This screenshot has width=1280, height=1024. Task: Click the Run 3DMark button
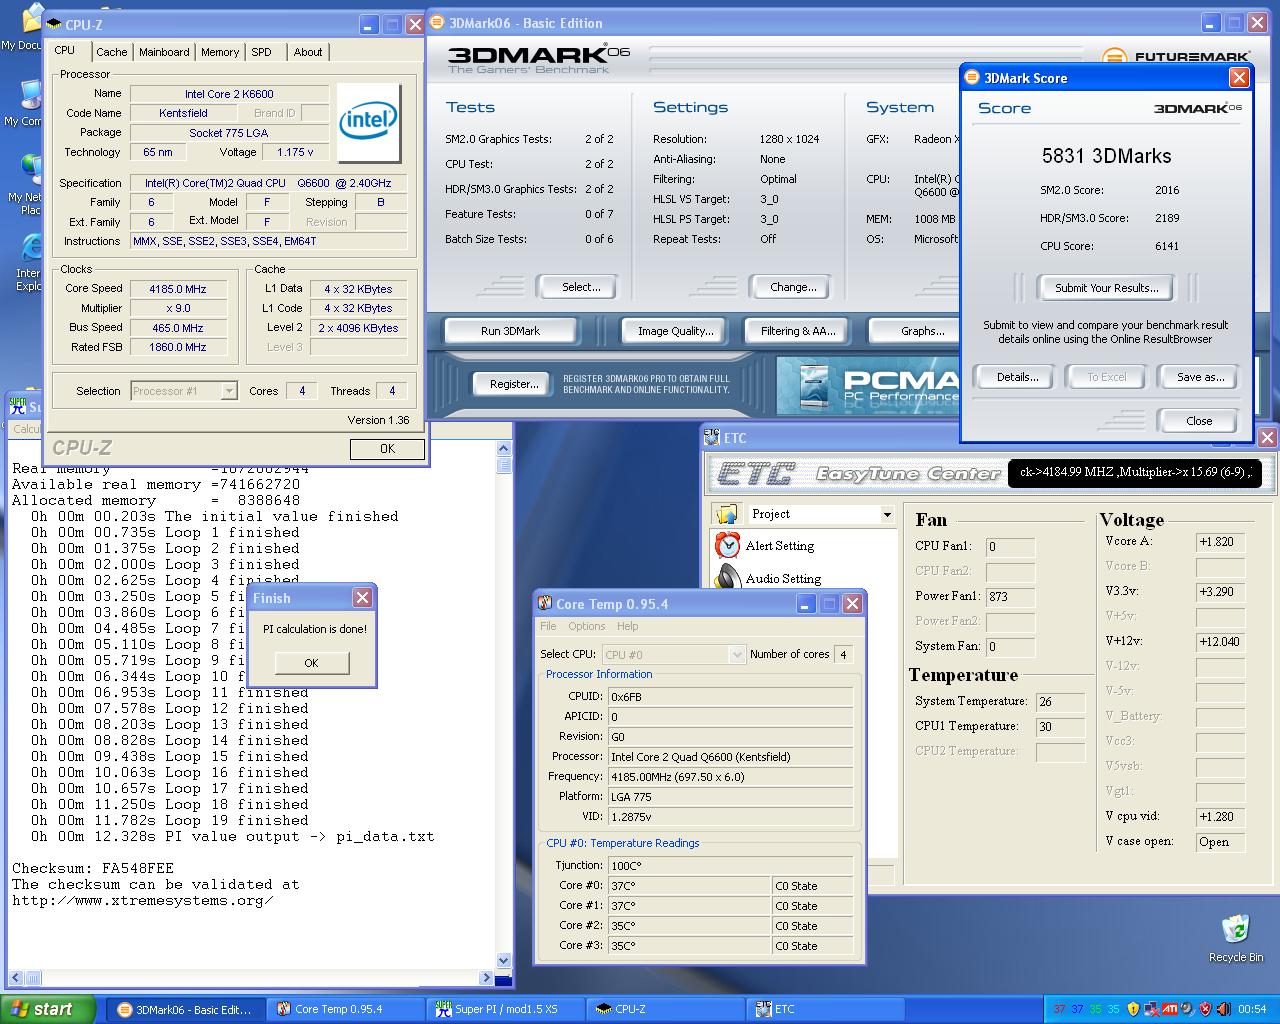[x=510, y=331]
